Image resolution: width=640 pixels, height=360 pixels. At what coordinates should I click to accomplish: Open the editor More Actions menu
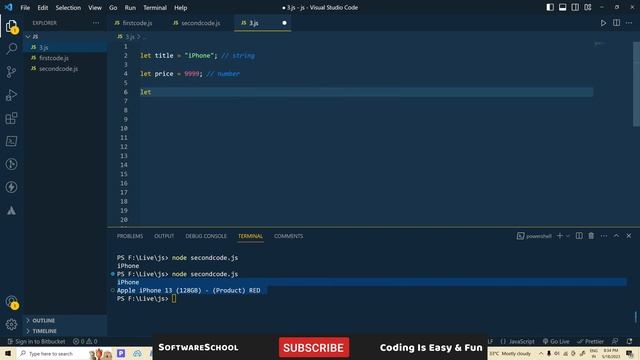coord(629,23)
